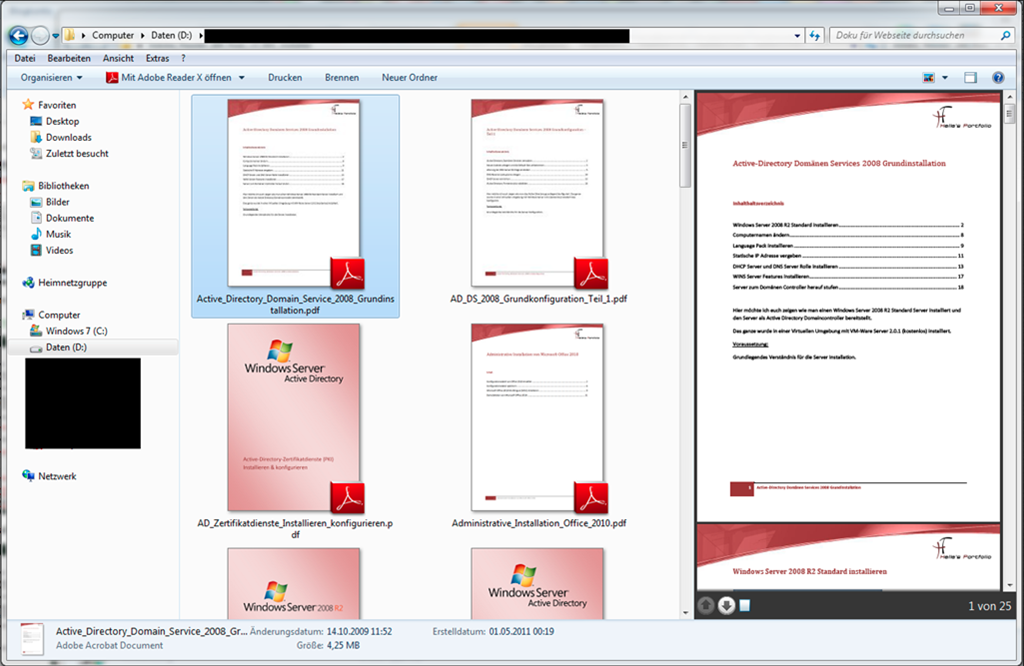Click the Favoriten star icon
Screen dimensions: 1024x666
(28, 104)
